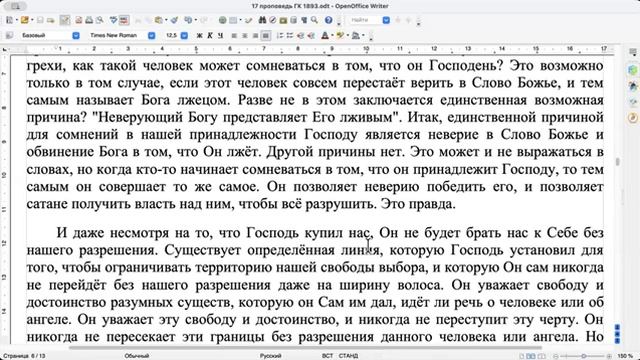The height and width of the screenshot is (360, 640).
Task: Toggle AutoSpellcheck icon
Action: (124, 20)
